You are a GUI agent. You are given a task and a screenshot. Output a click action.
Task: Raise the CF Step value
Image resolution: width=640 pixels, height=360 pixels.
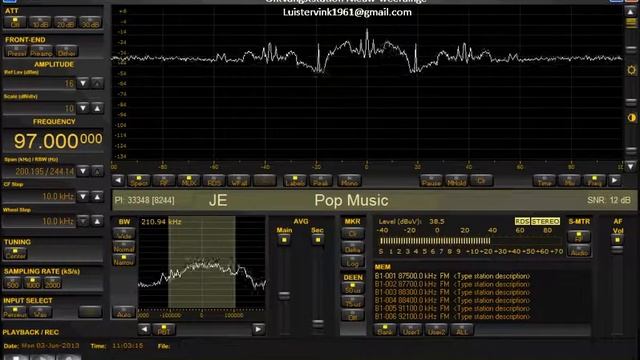(97, 197)
